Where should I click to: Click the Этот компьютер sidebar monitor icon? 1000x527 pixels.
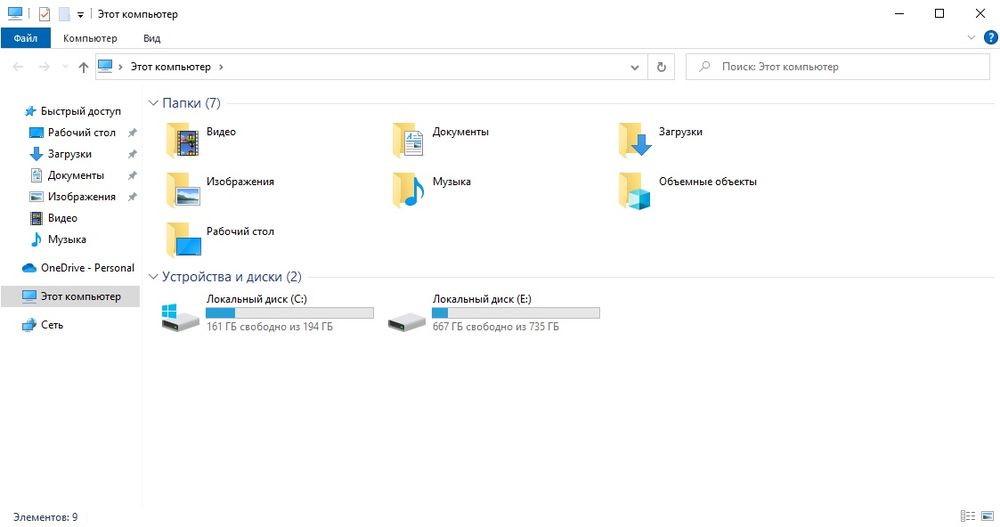[29, 297]
